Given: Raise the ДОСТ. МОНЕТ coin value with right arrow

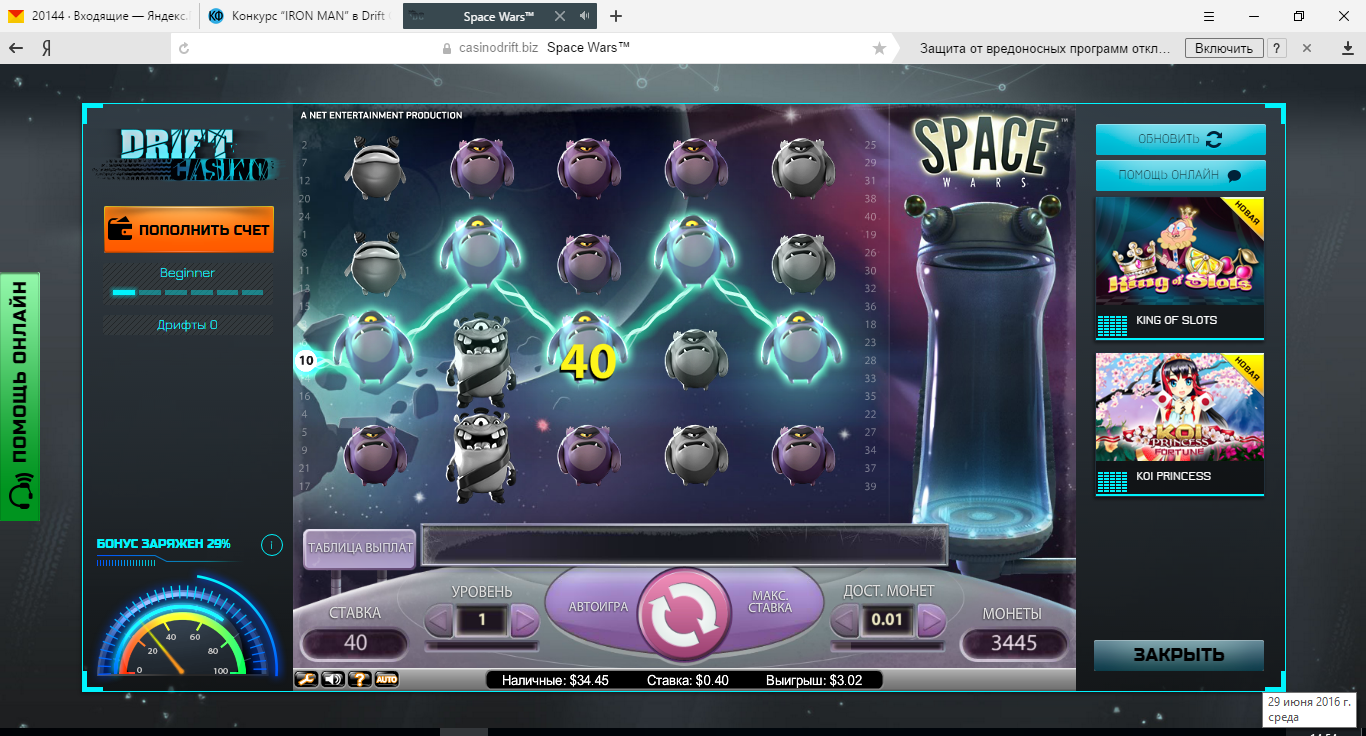Looking at the screenshot, I should coord(932,621).
